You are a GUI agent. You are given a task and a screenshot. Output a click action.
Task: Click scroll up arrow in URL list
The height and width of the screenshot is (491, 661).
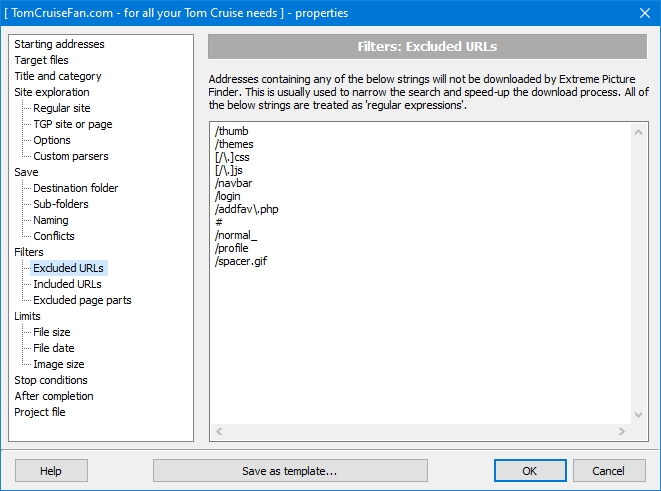(639, 132)
